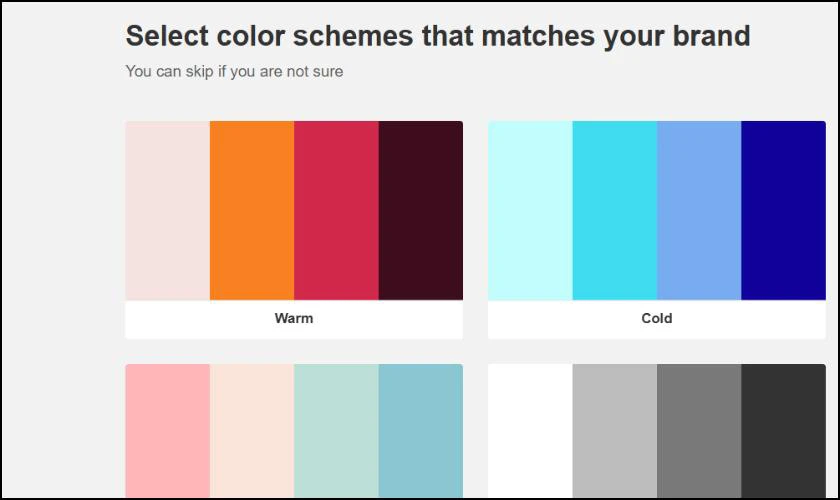The height and width of the screenshot is (500, 840).
Task: Click the orange swatch in Warm palette
Action: 252,211
